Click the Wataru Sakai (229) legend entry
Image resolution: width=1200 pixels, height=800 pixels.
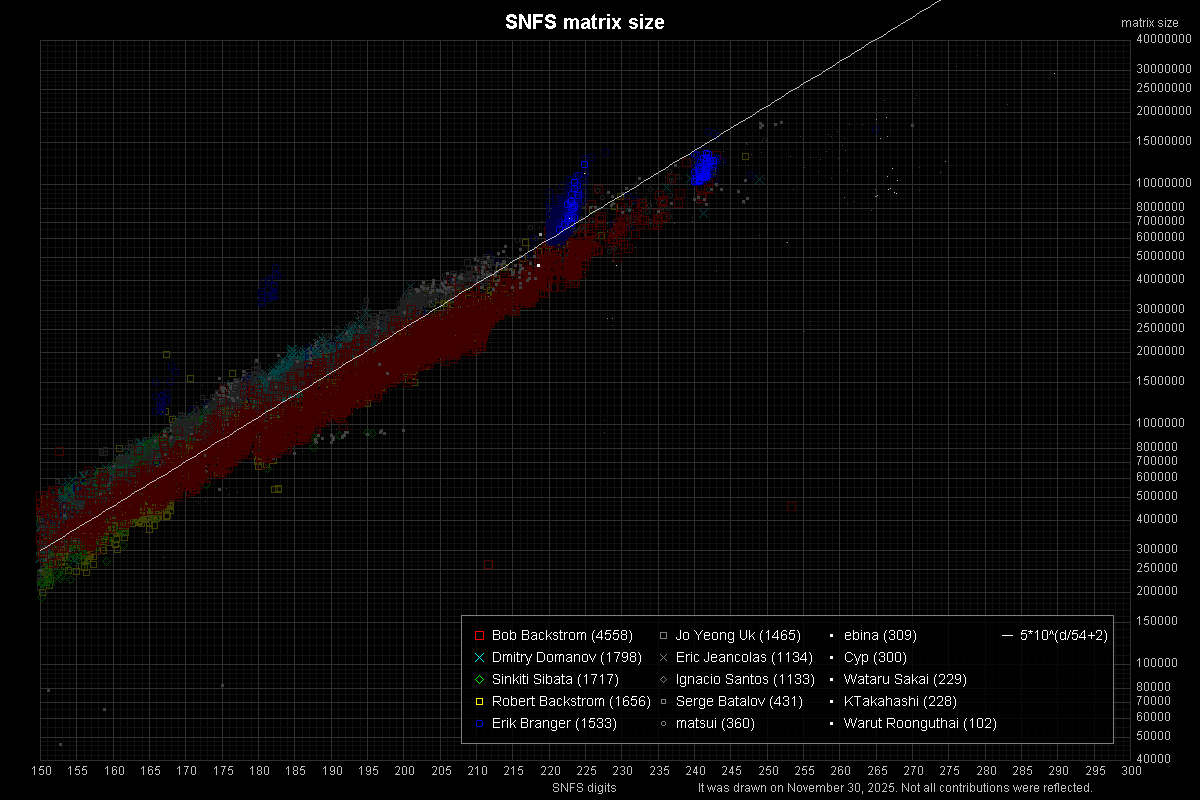click(x=905, y=679)
